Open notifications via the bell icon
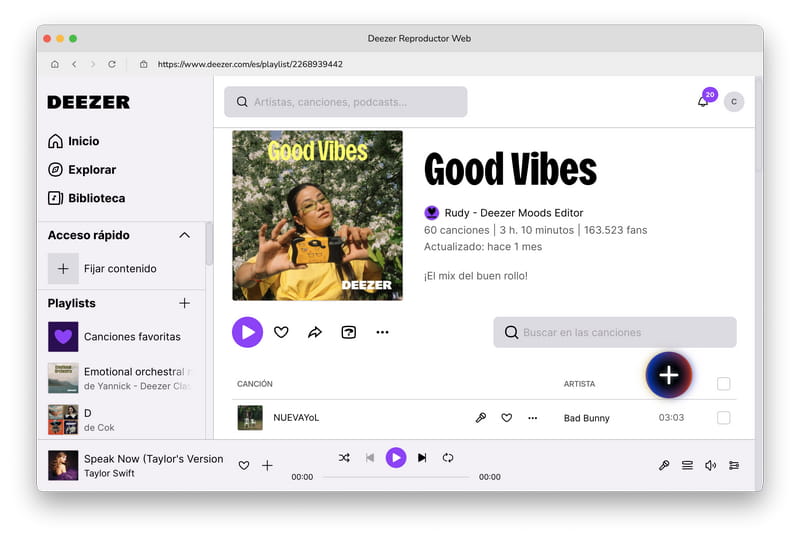This screenshot has height=540, width=800. [703, 102]
